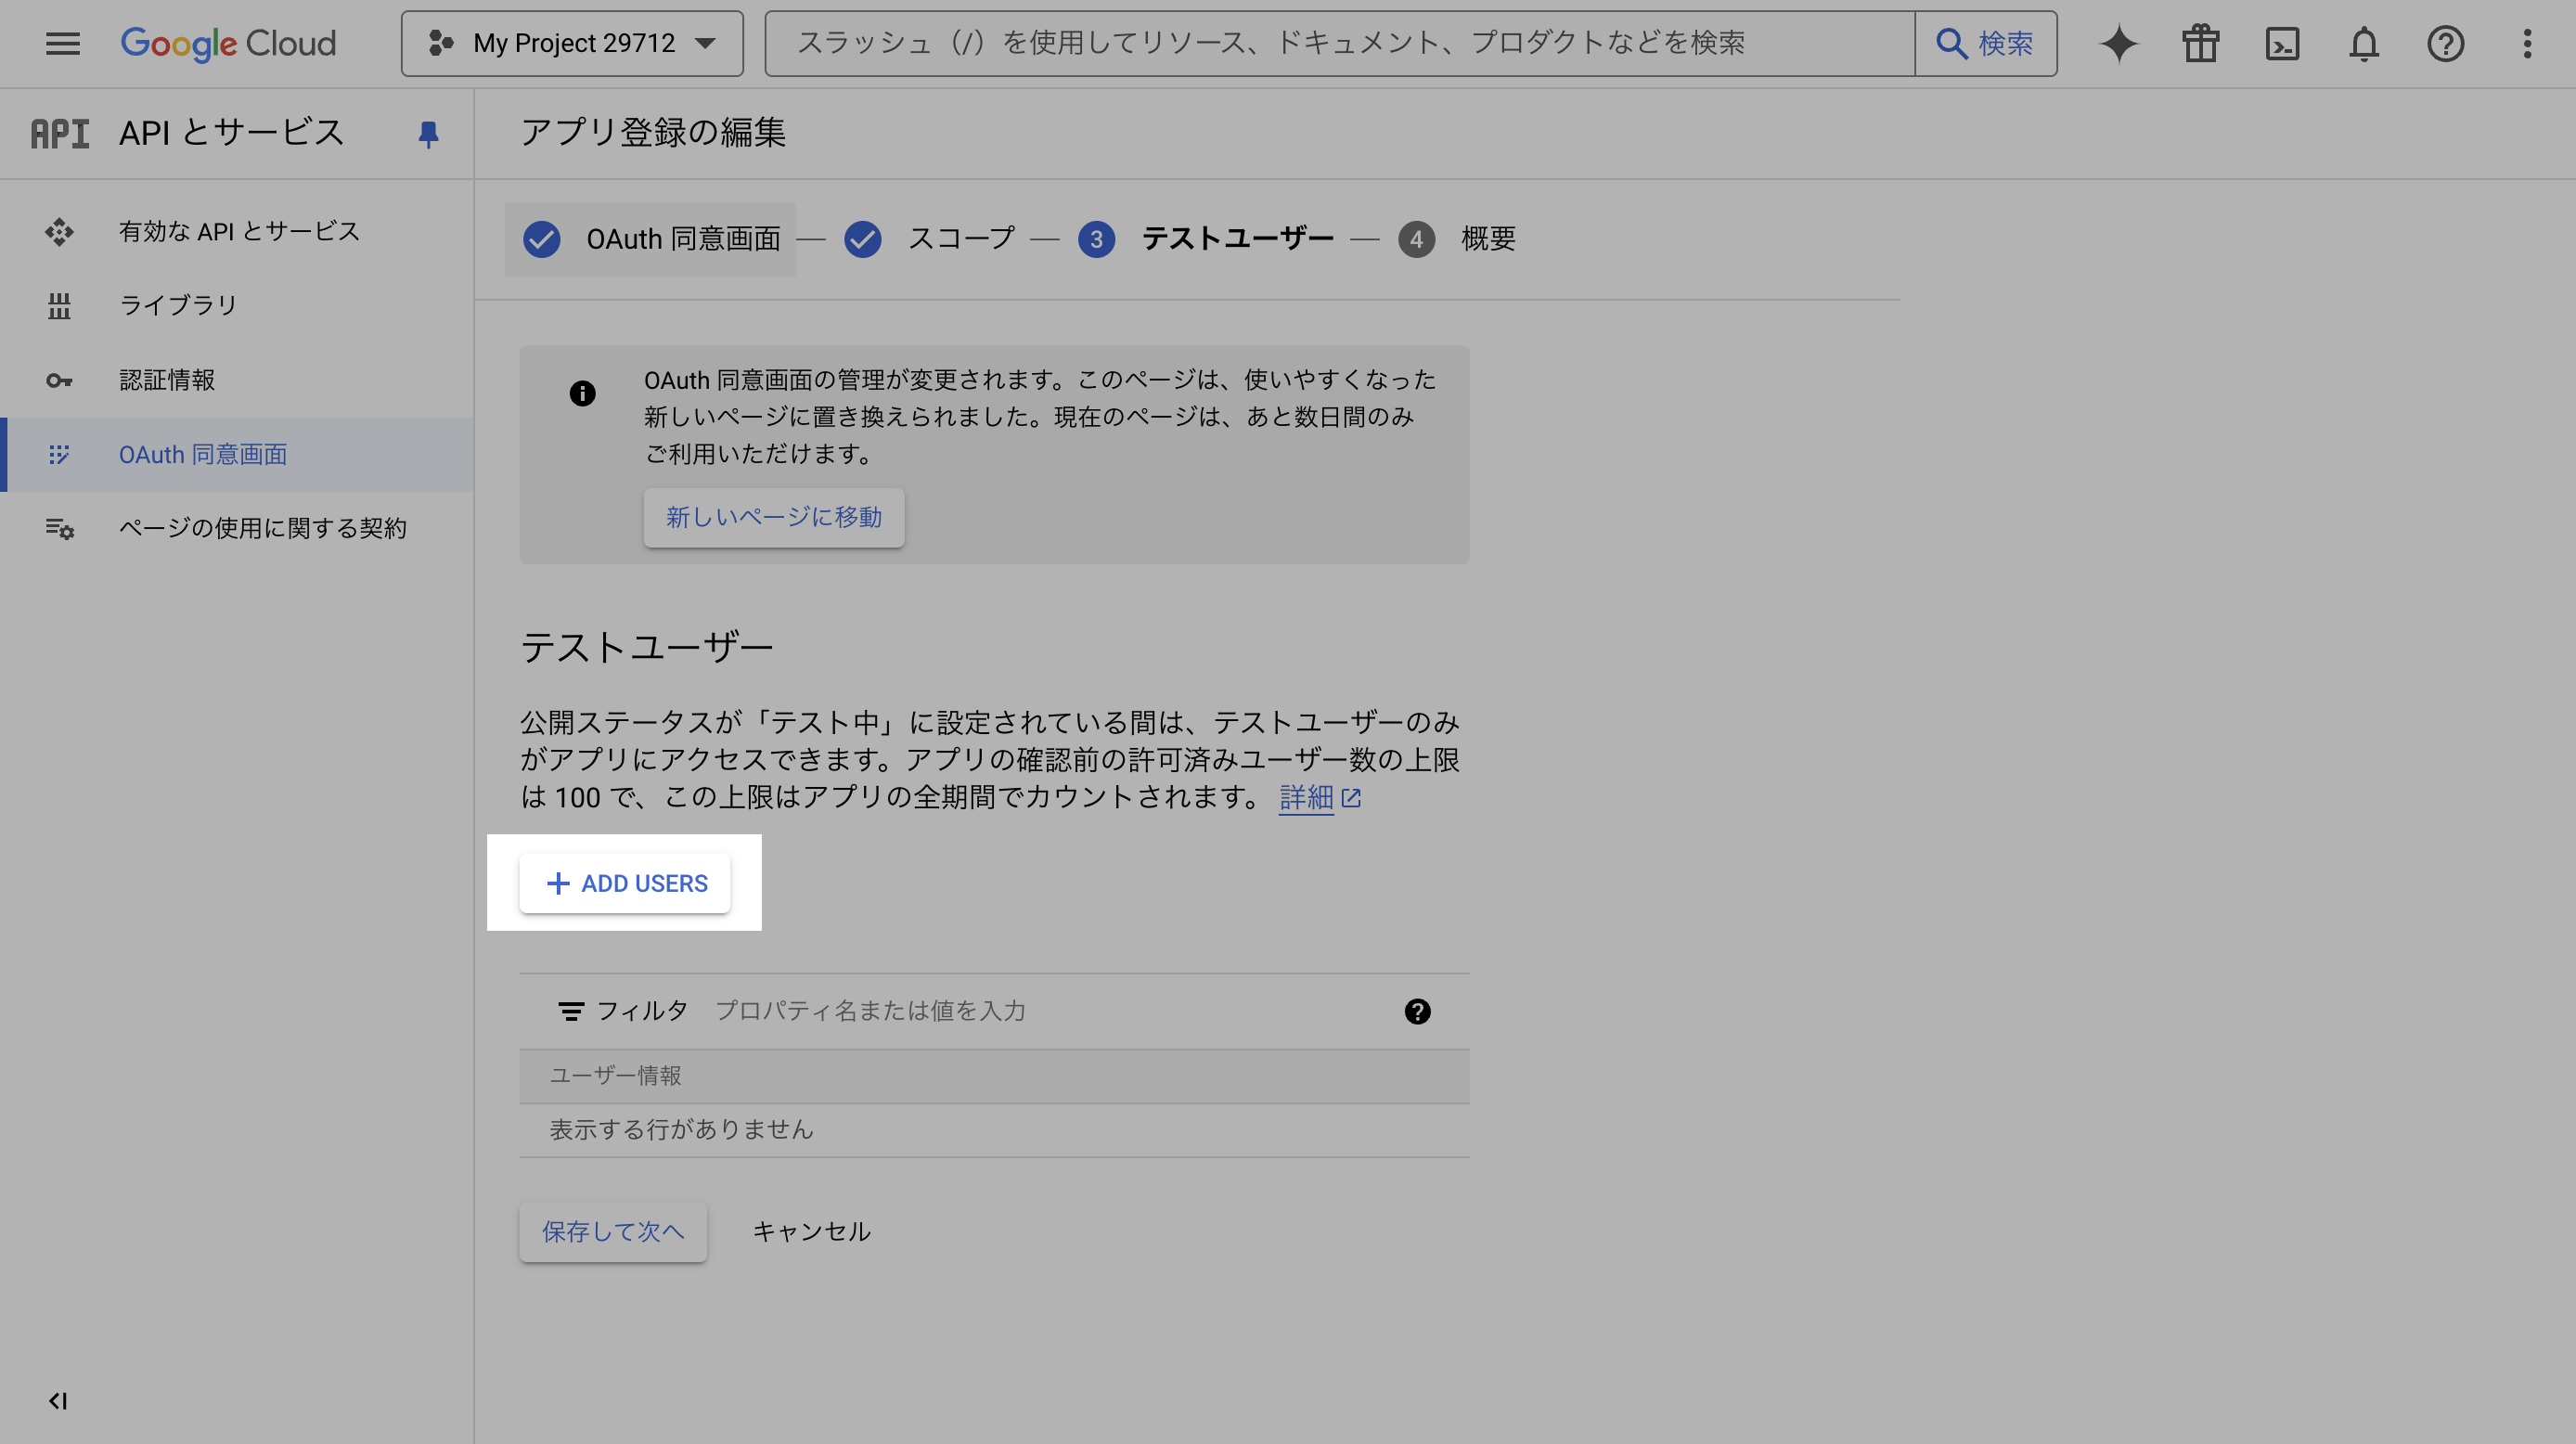The image size is (2576, 1444).
Task: Unpin the API とサービス pin icon
Action: pyautogui.click(x=428, y=134)
